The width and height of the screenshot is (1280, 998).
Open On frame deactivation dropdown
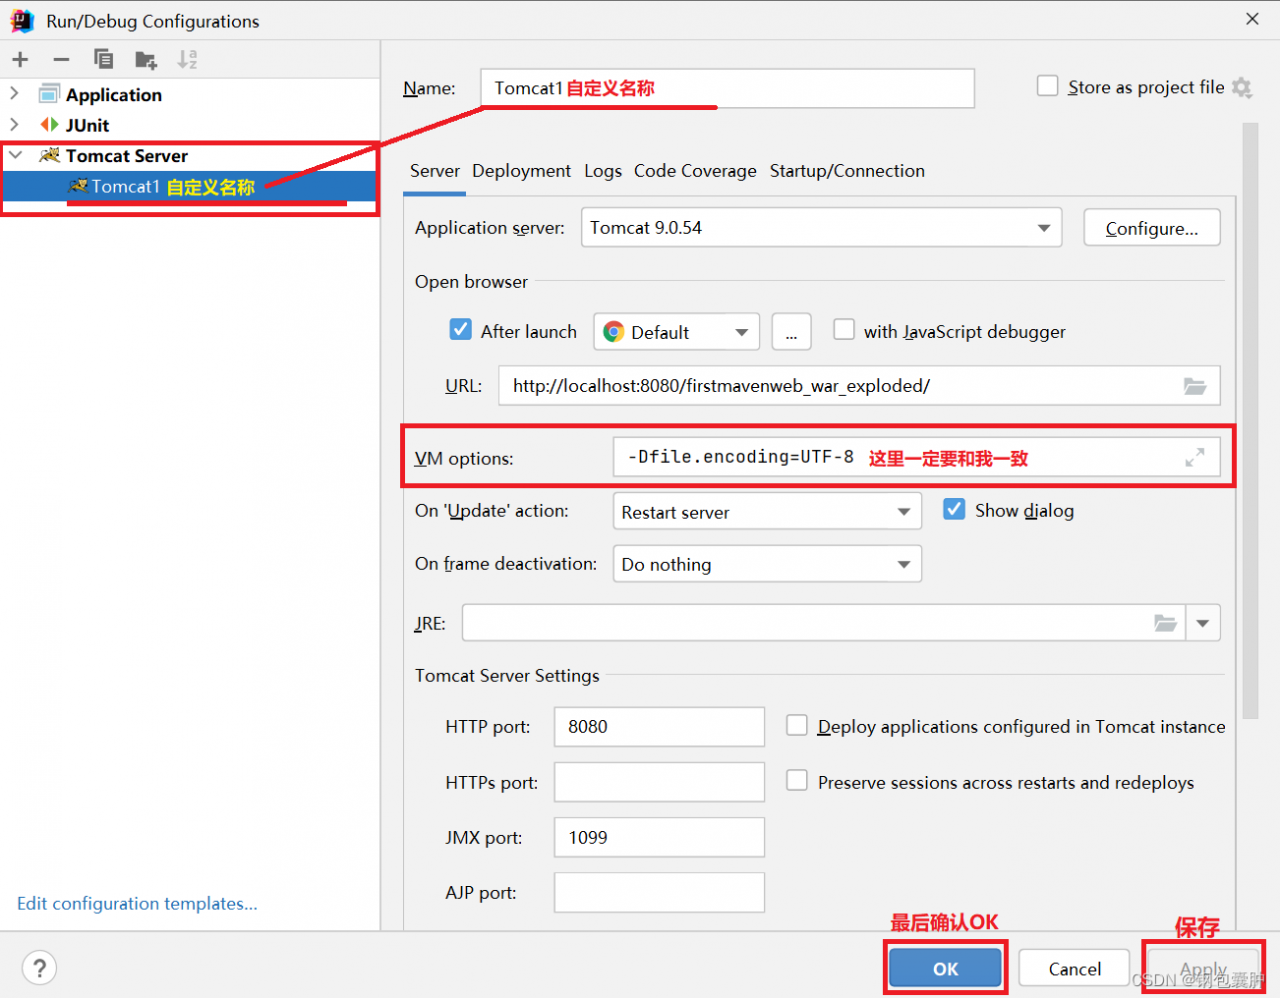point(904,564)
